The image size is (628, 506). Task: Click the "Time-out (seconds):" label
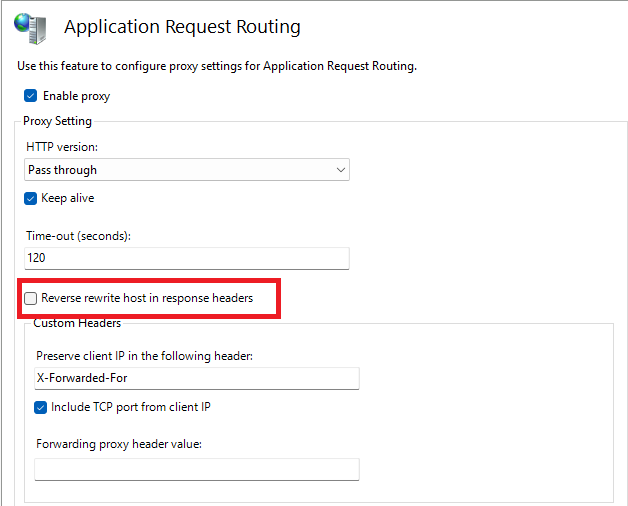tap(78, 236)
